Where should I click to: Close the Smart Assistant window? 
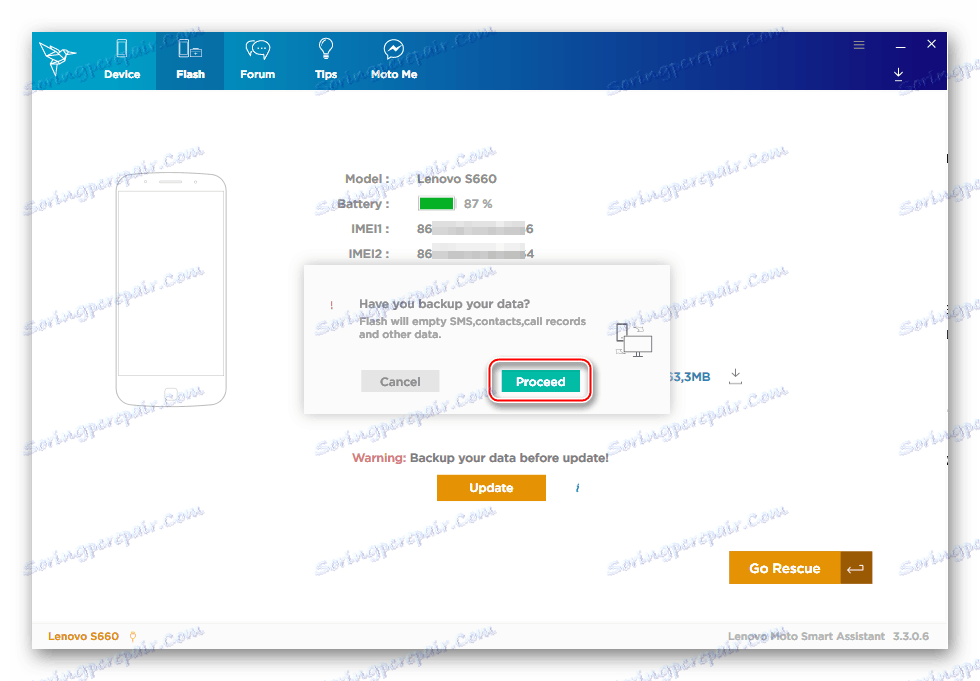(x=931, y=44)
